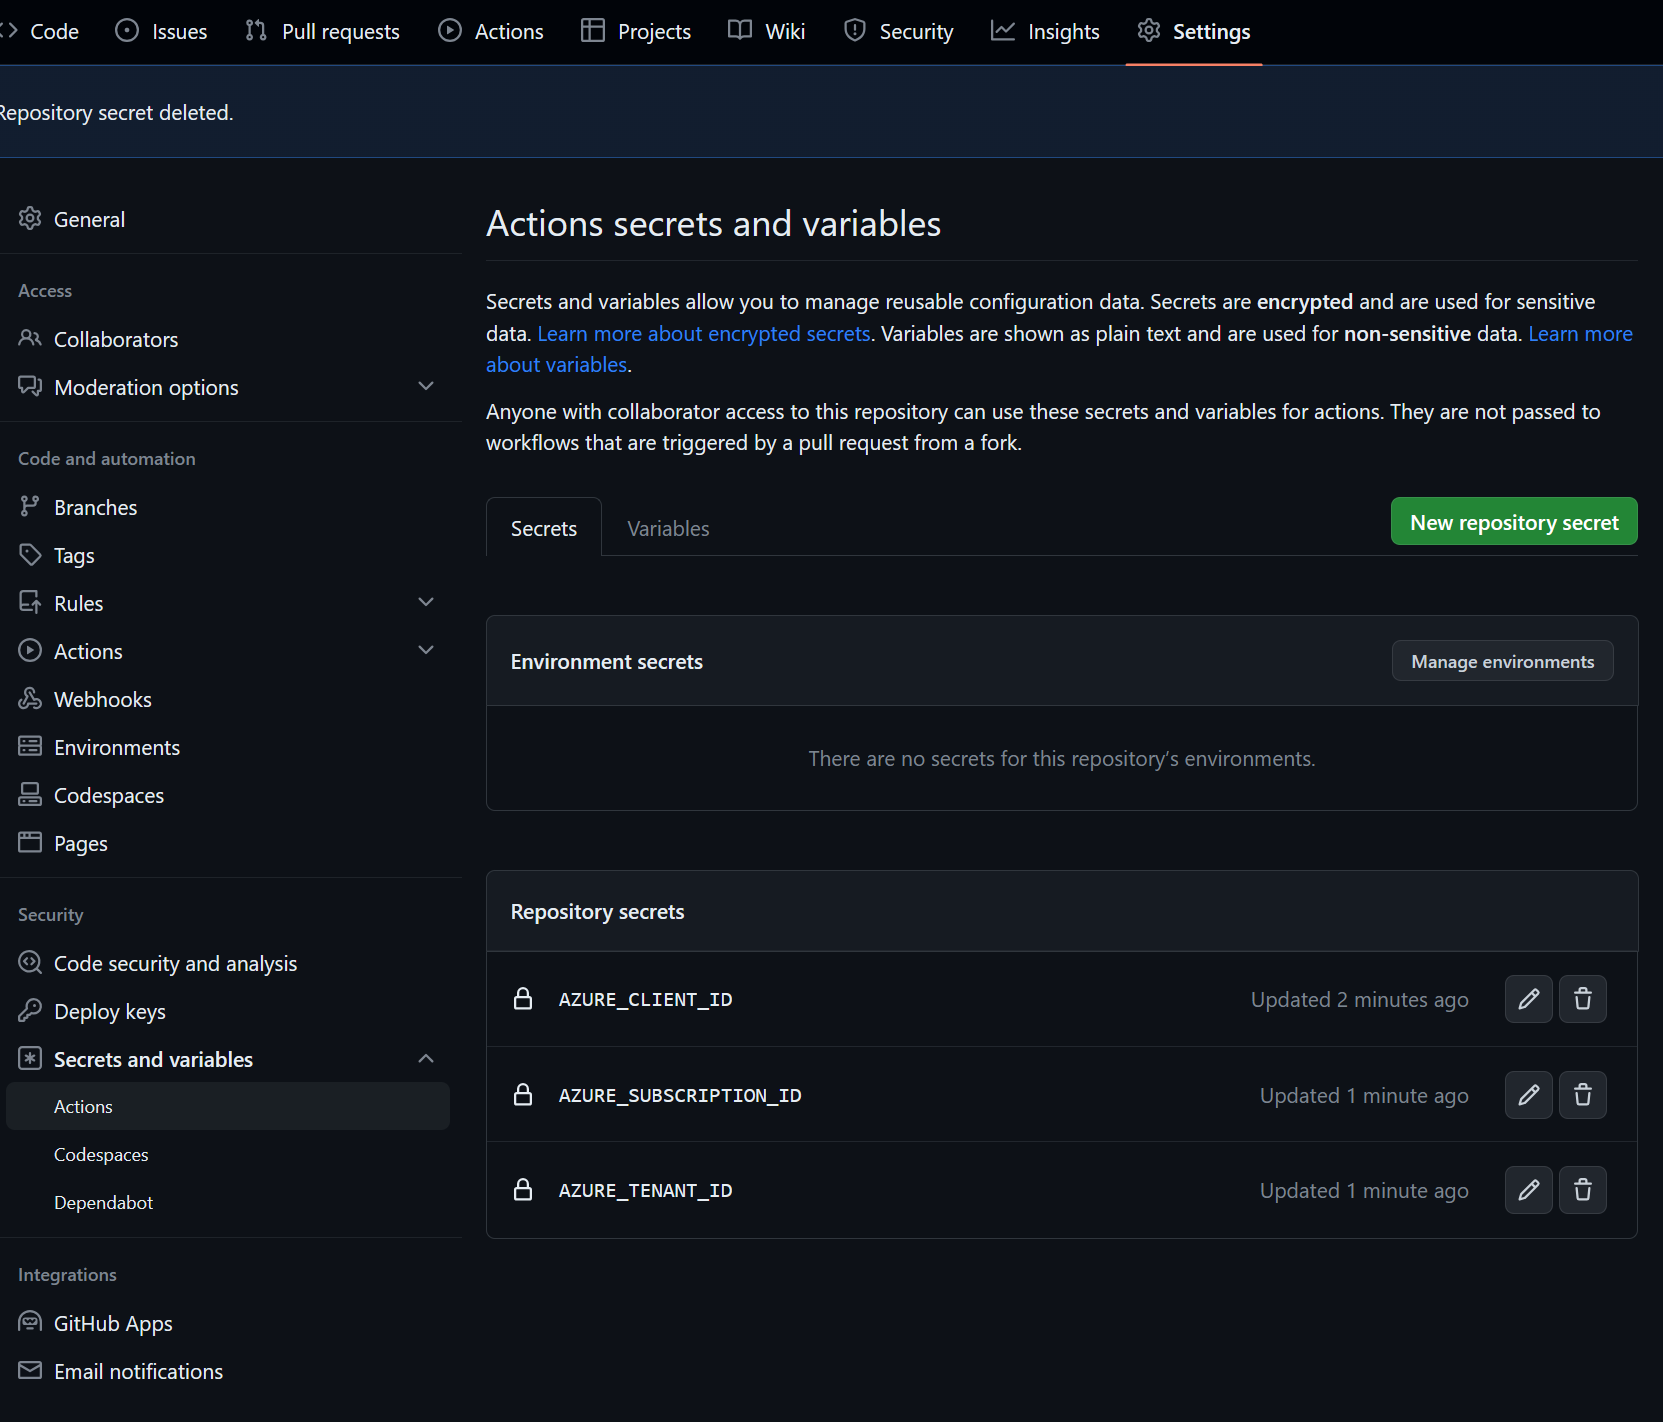Screen dimensions: 1663x1422
Task: Collapse the Secrets and variables section
Action: click(426, 1058)
